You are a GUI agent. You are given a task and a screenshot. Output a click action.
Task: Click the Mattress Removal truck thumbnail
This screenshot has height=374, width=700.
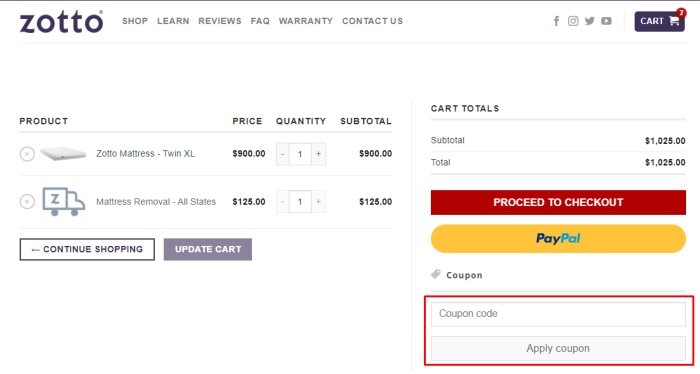[63, 202]
